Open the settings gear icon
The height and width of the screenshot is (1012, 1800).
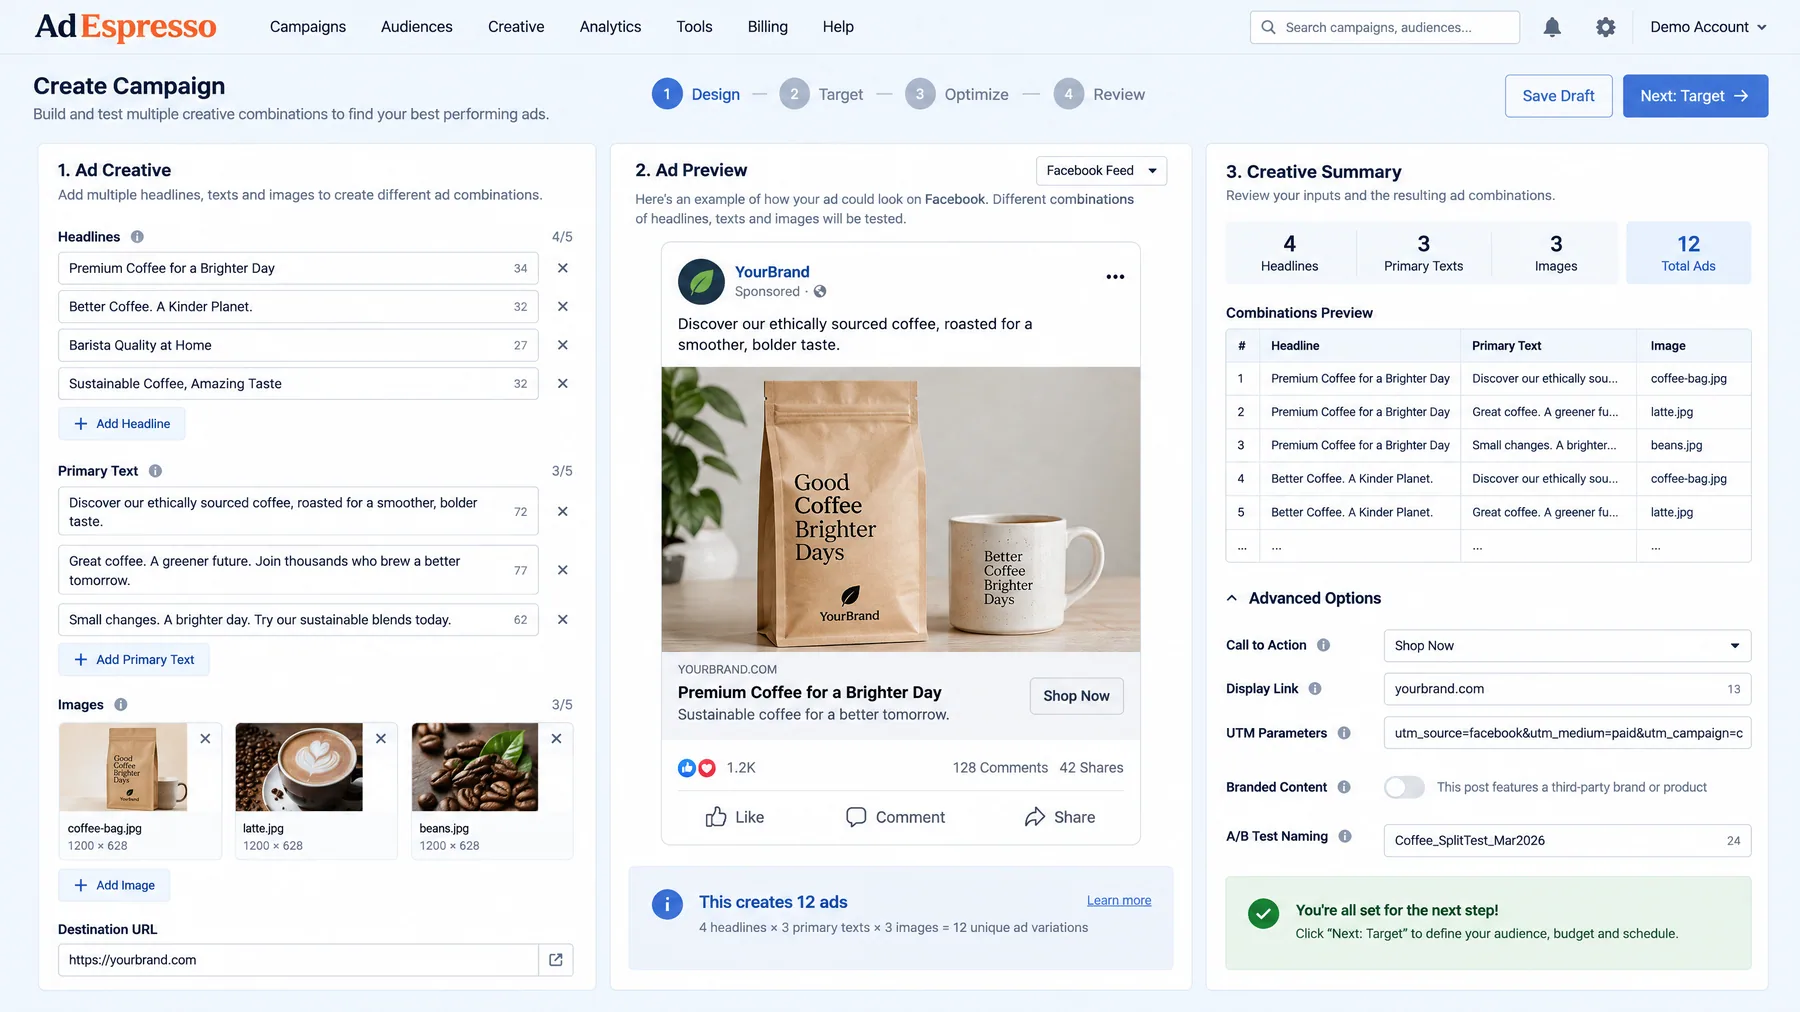tap(1605, 27)
